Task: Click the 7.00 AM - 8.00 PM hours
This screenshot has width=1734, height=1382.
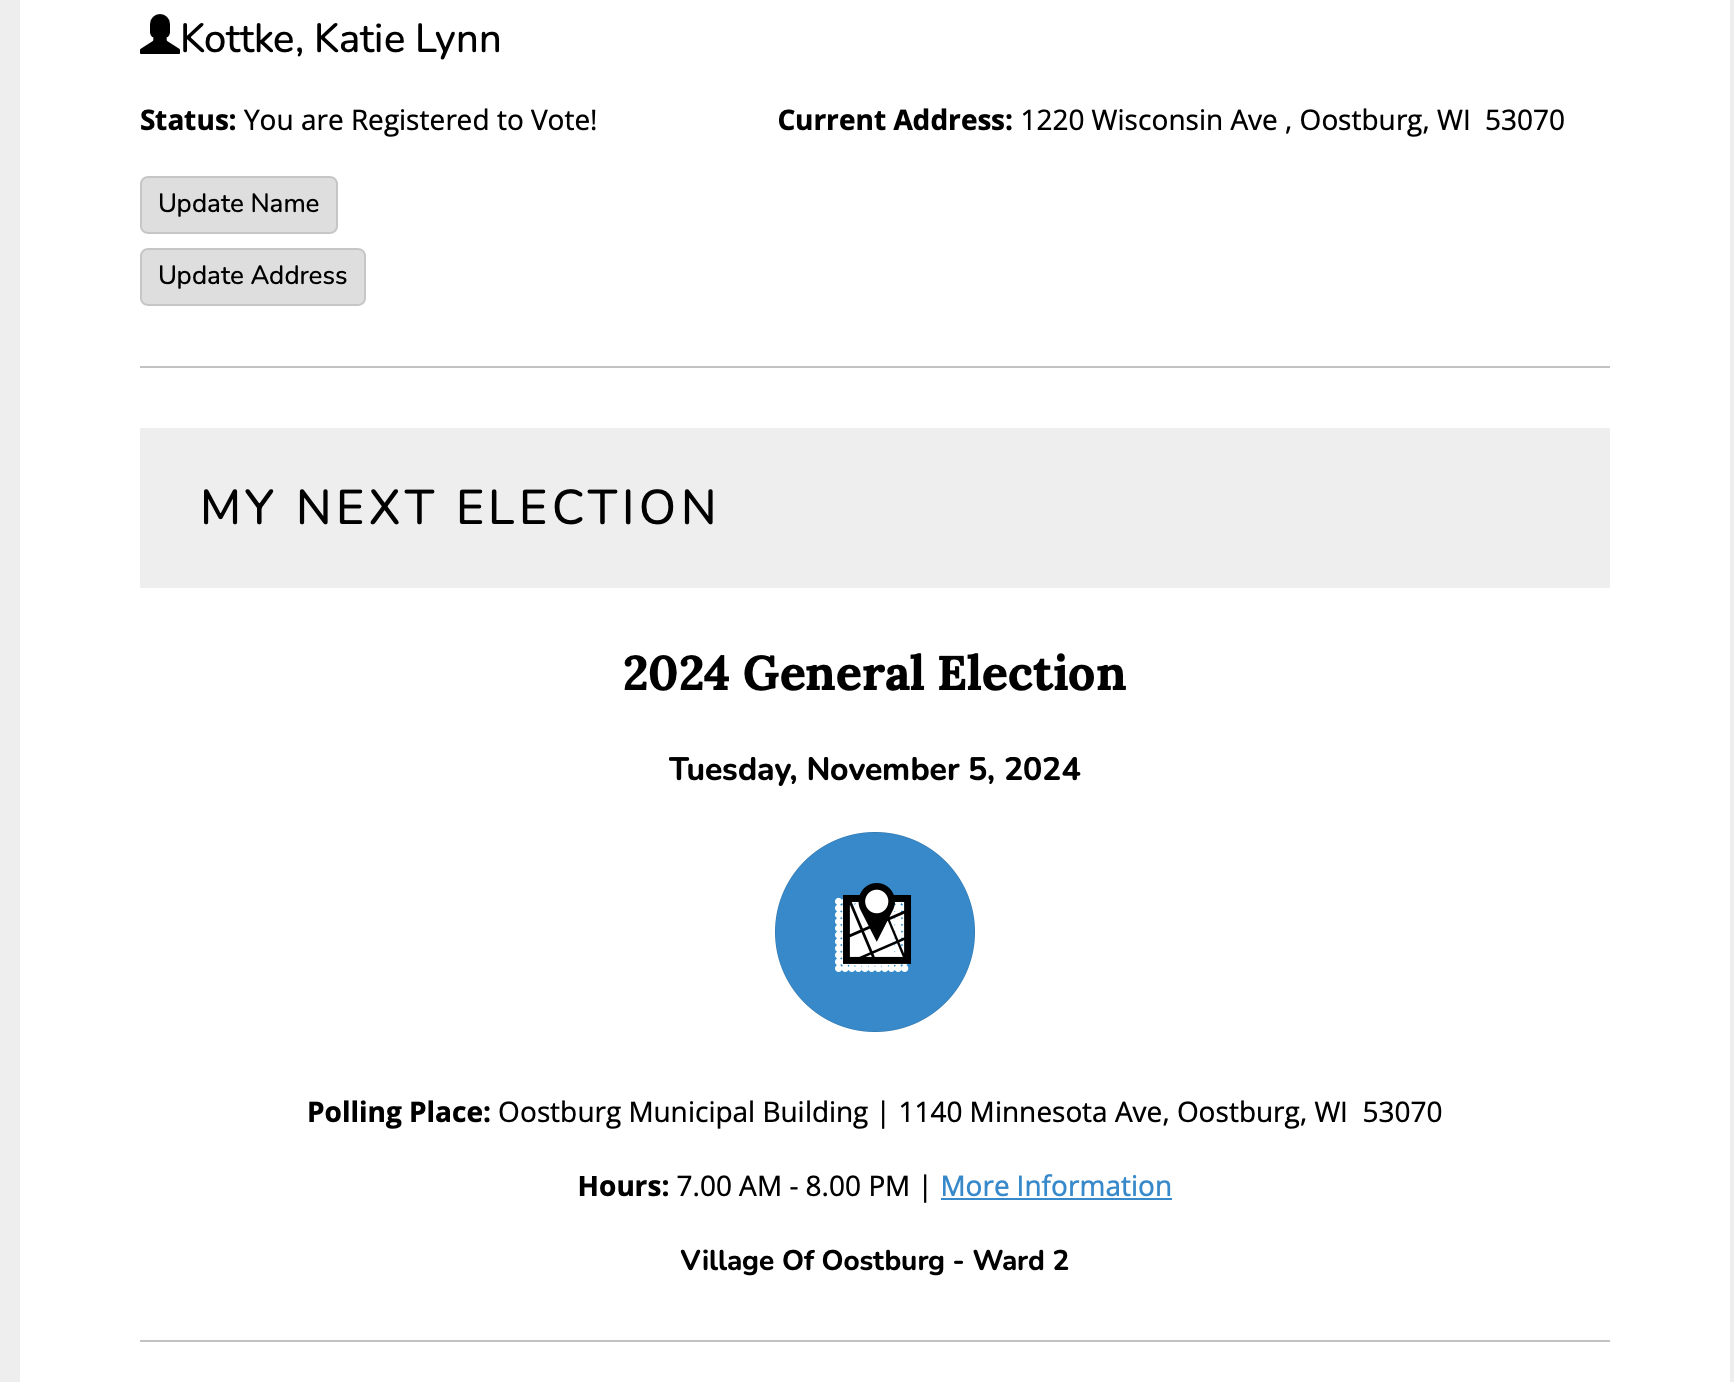Action: coord(792,1186)
